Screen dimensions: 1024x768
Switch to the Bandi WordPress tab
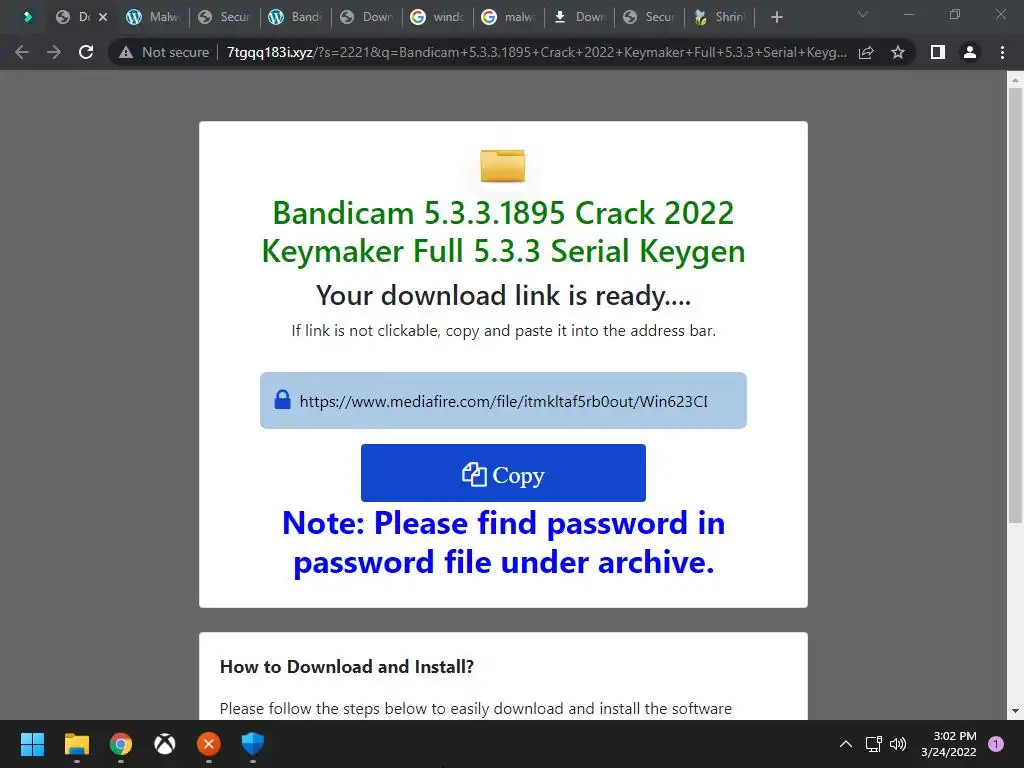(x=295, y=17)
